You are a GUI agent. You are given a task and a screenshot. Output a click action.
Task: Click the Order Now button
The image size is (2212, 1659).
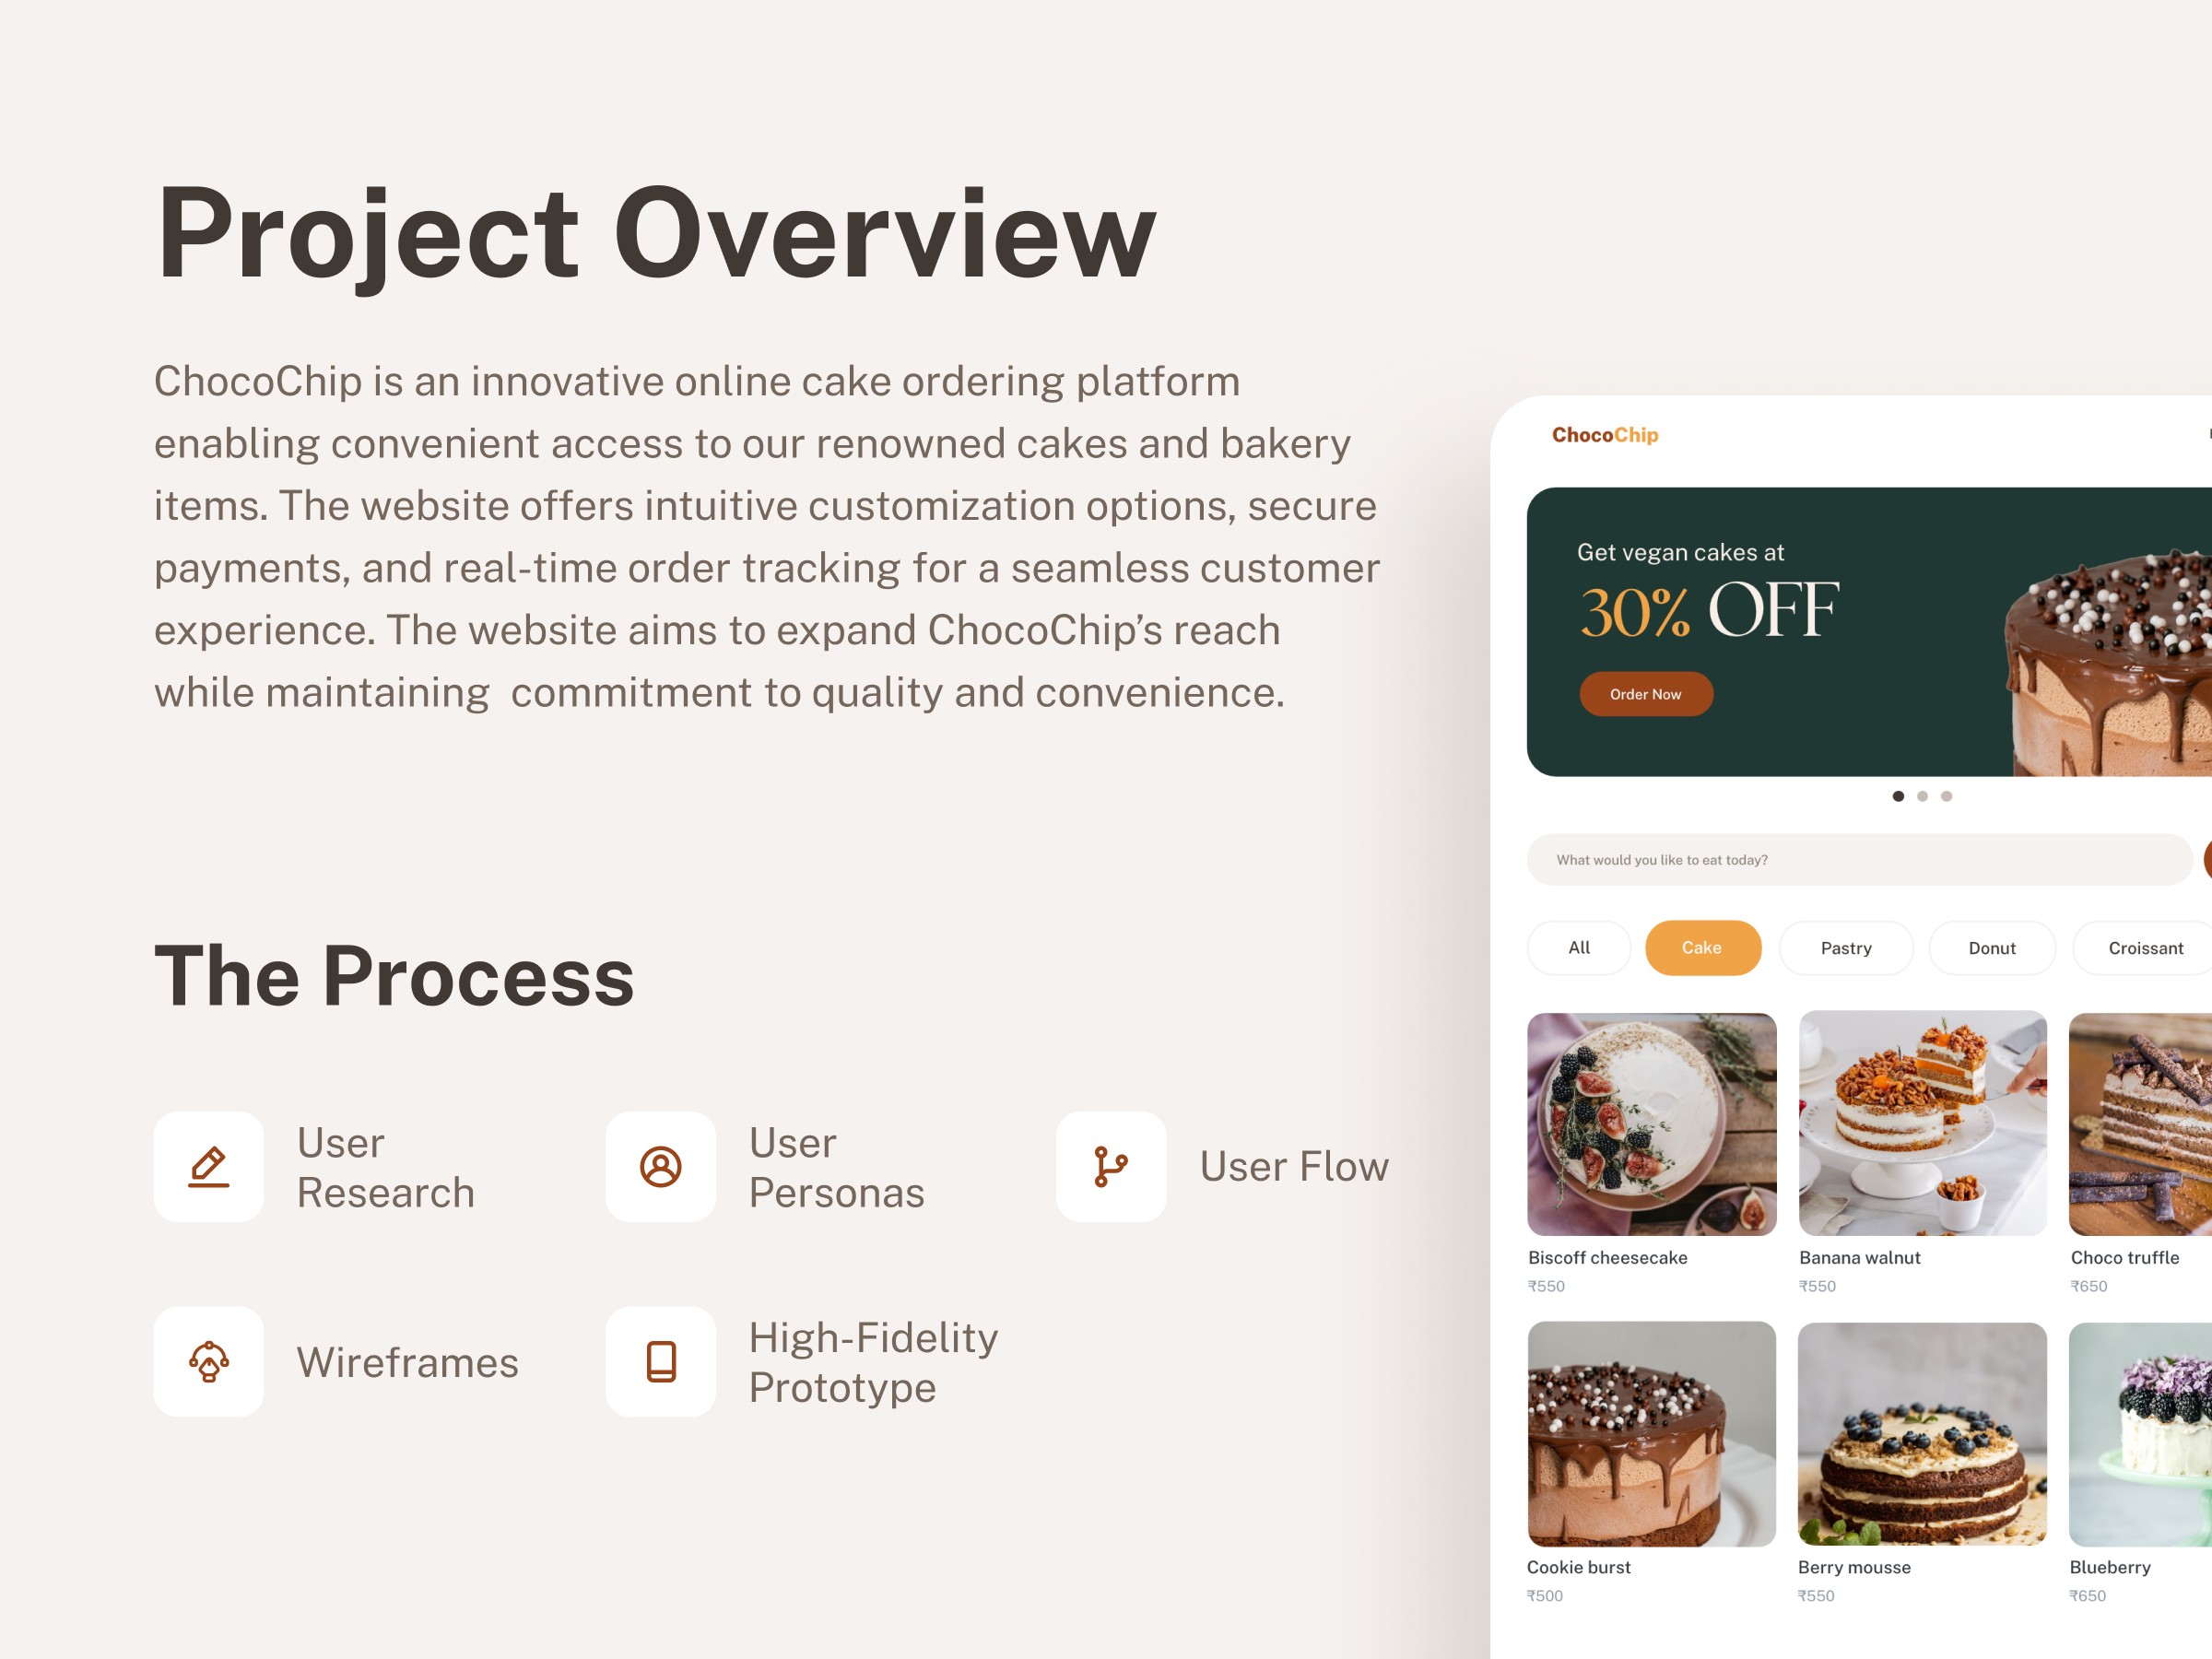tap(1646, 694)
